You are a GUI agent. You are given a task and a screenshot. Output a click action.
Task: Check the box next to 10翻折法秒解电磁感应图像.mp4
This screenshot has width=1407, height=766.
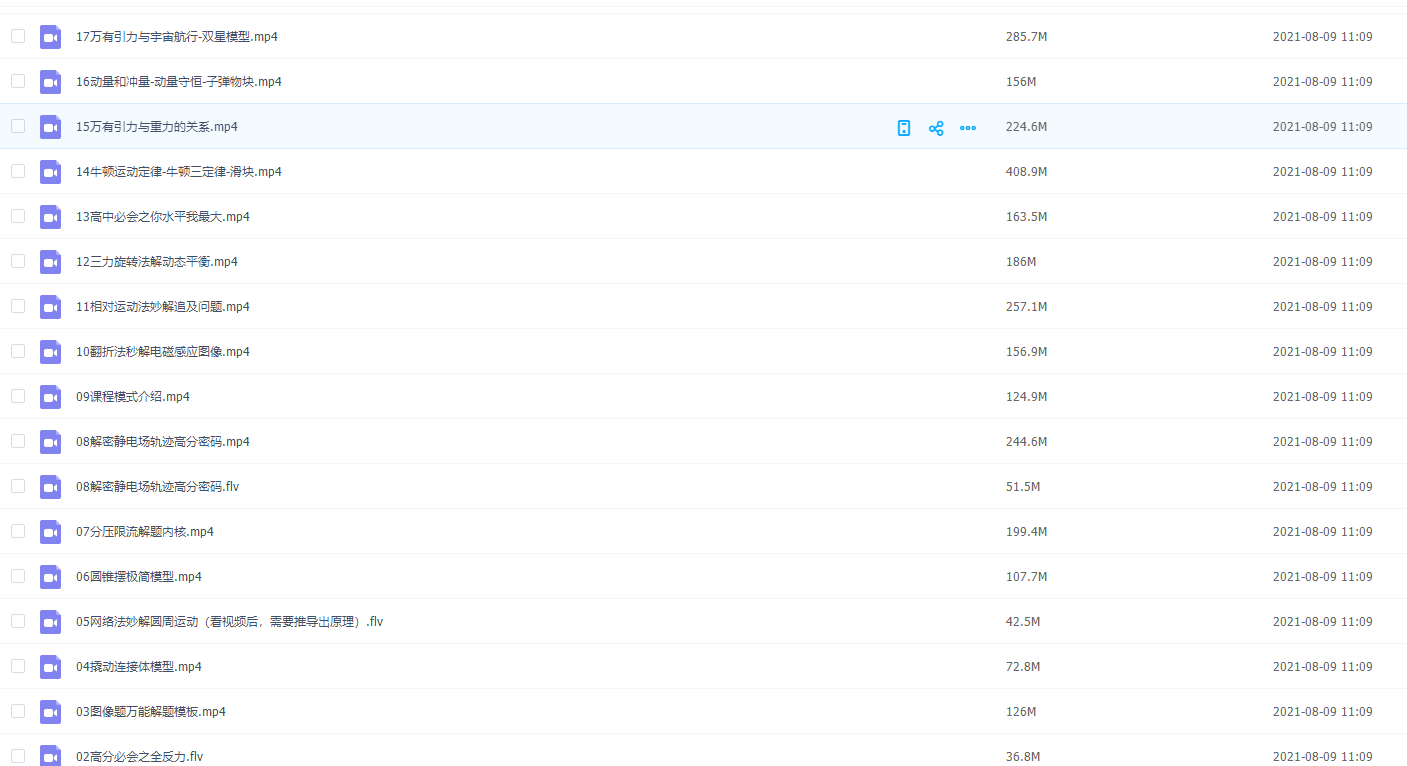(18, 351)
